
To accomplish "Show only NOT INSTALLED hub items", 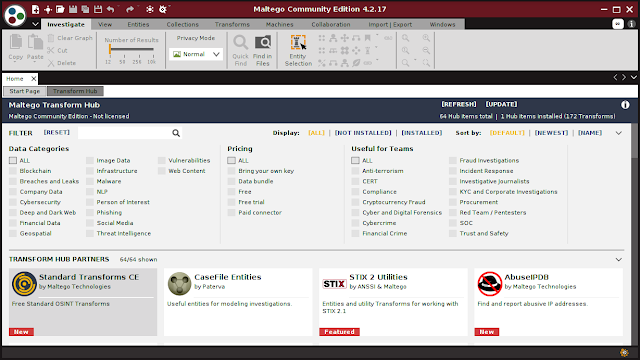I will click(363, 133).
